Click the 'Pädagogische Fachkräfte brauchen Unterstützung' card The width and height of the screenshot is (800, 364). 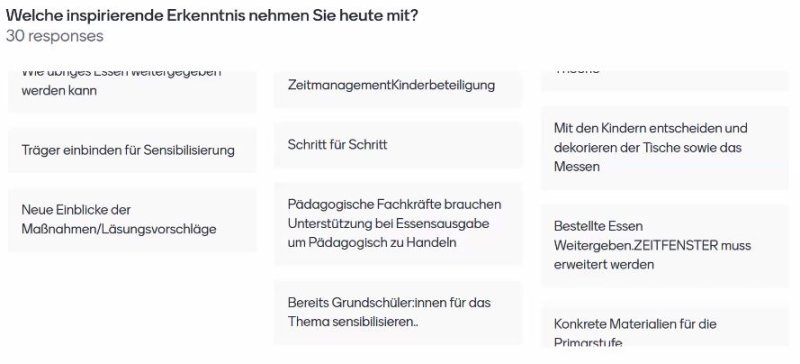tap(398, 224)
